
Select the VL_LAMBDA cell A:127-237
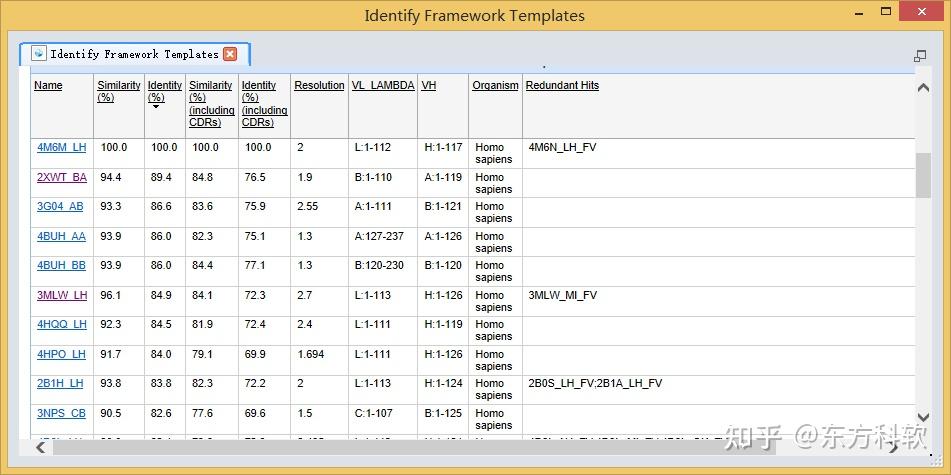click(379, 237)
